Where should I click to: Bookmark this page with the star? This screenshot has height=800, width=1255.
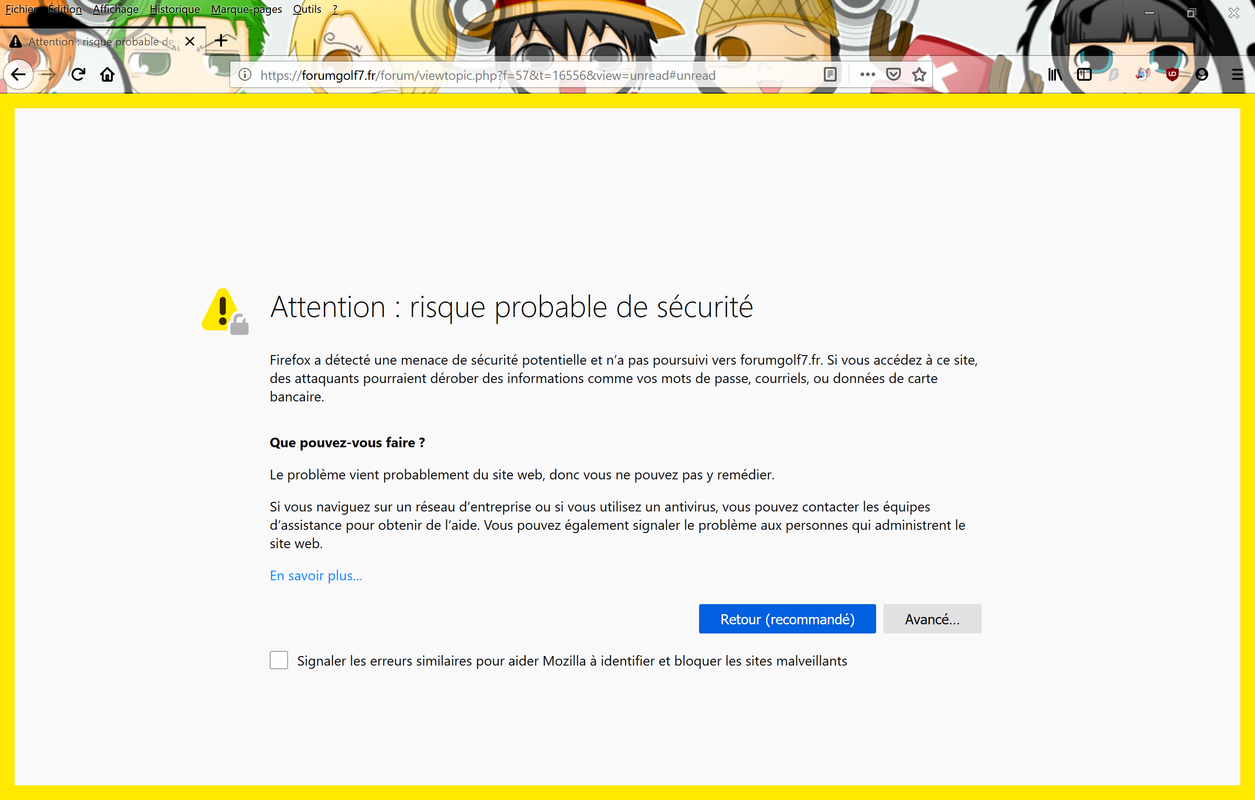919,75
